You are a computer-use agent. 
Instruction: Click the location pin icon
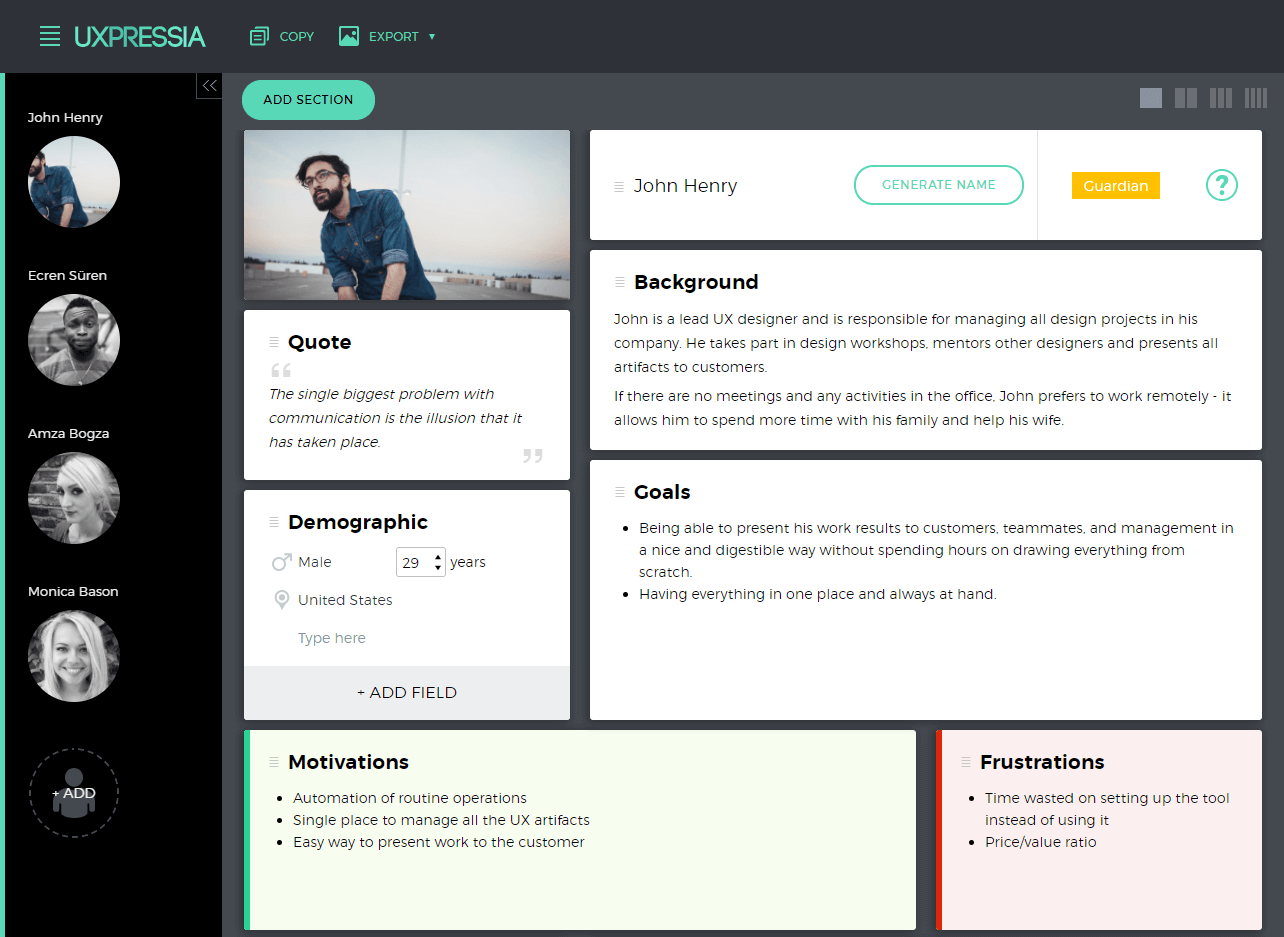pyautogui.click(x=282, y=600)
